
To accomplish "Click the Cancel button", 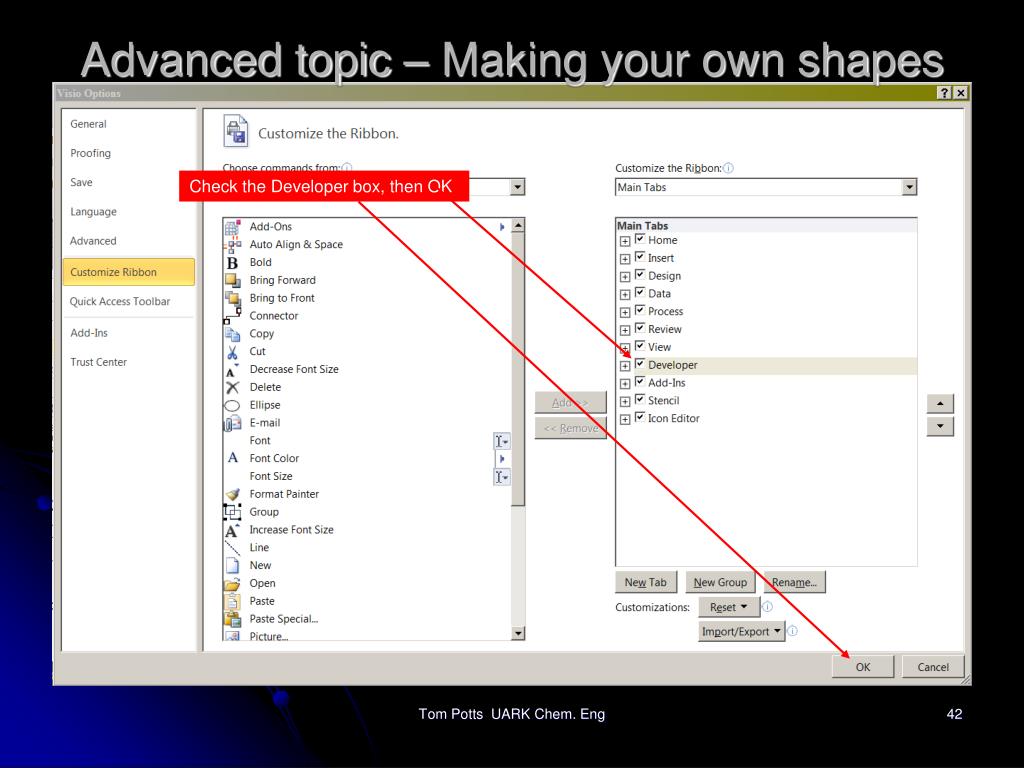I will coord(933,667).
